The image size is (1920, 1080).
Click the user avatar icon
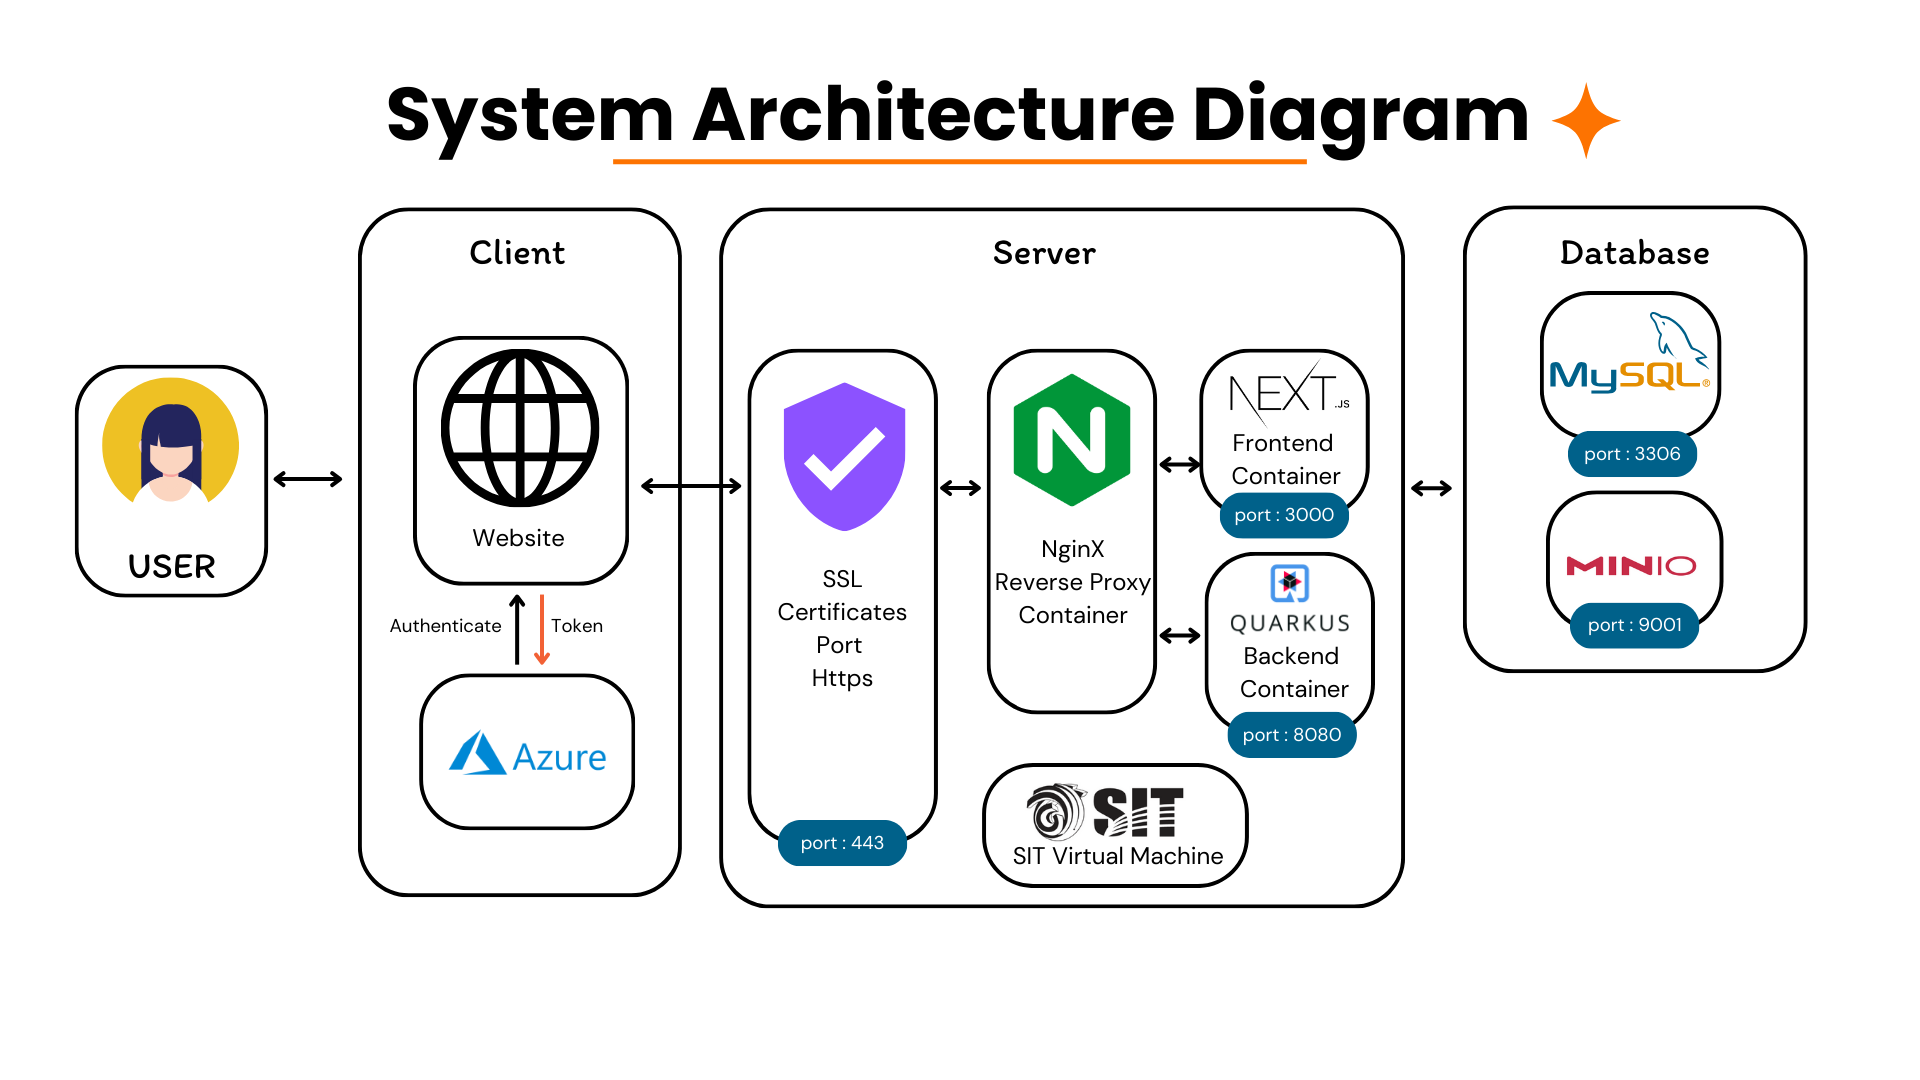[171, 440]
